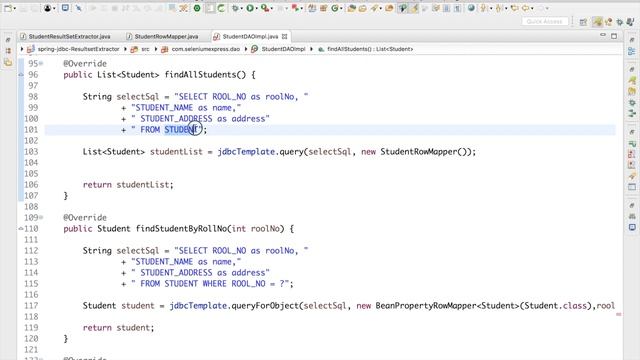
Task: Click findStudentByRollNo method name on line 110
Action: point(181,229)
